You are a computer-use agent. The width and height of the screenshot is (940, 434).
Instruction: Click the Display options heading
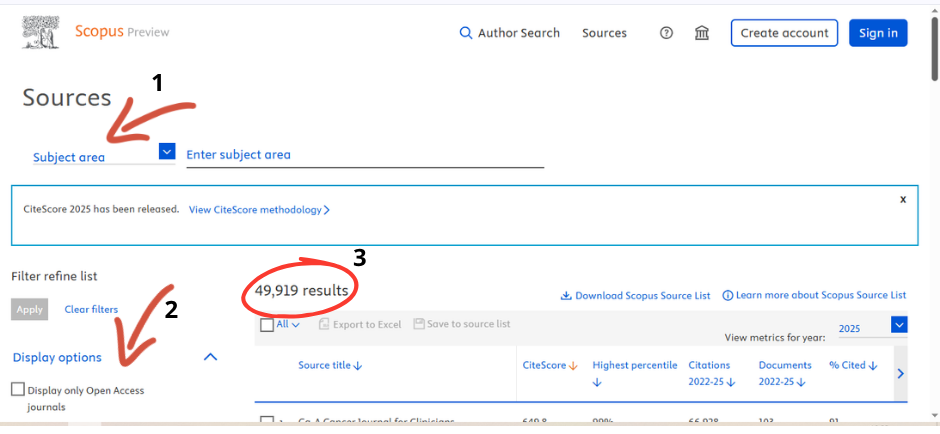pos(57,358)
